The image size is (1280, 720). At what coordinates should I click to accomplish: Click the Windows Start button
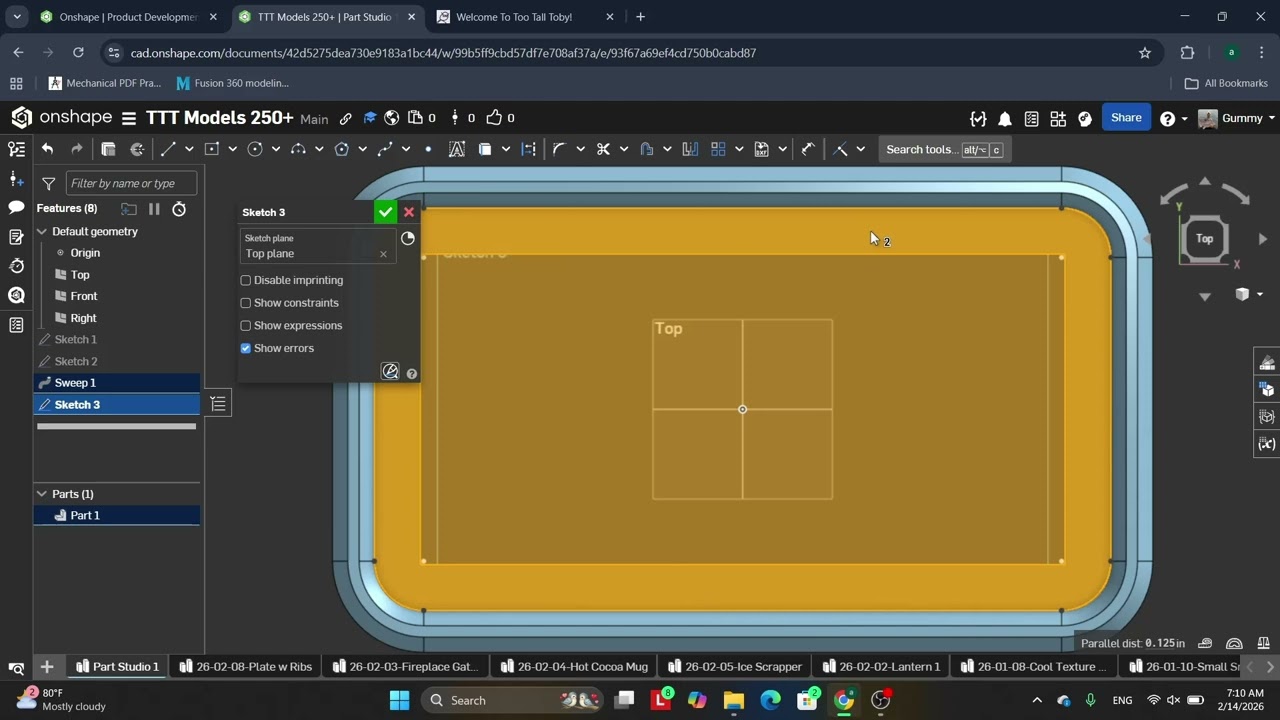[x=399, y=700]
